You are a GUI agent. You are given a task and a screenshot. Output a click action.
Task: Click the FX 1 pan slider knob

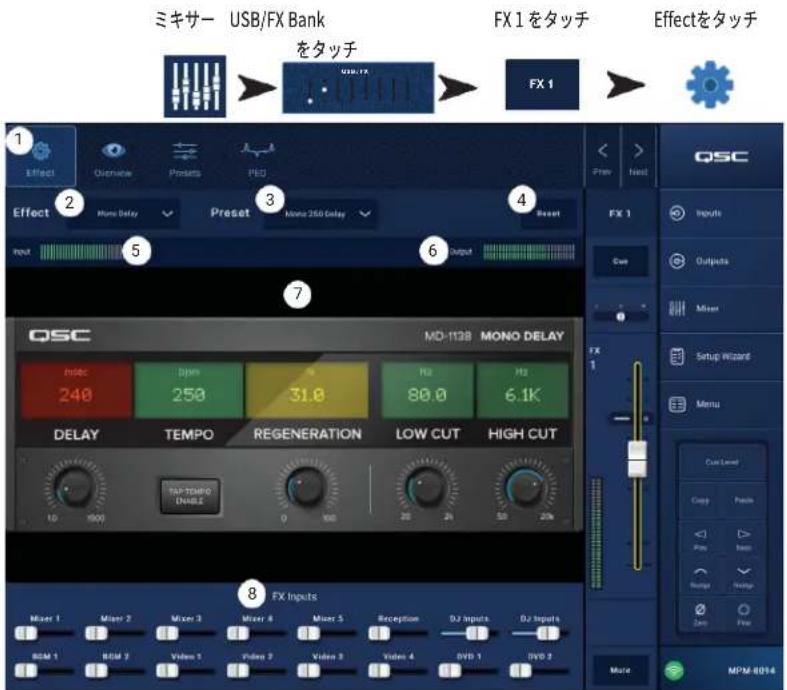(621, 317)
